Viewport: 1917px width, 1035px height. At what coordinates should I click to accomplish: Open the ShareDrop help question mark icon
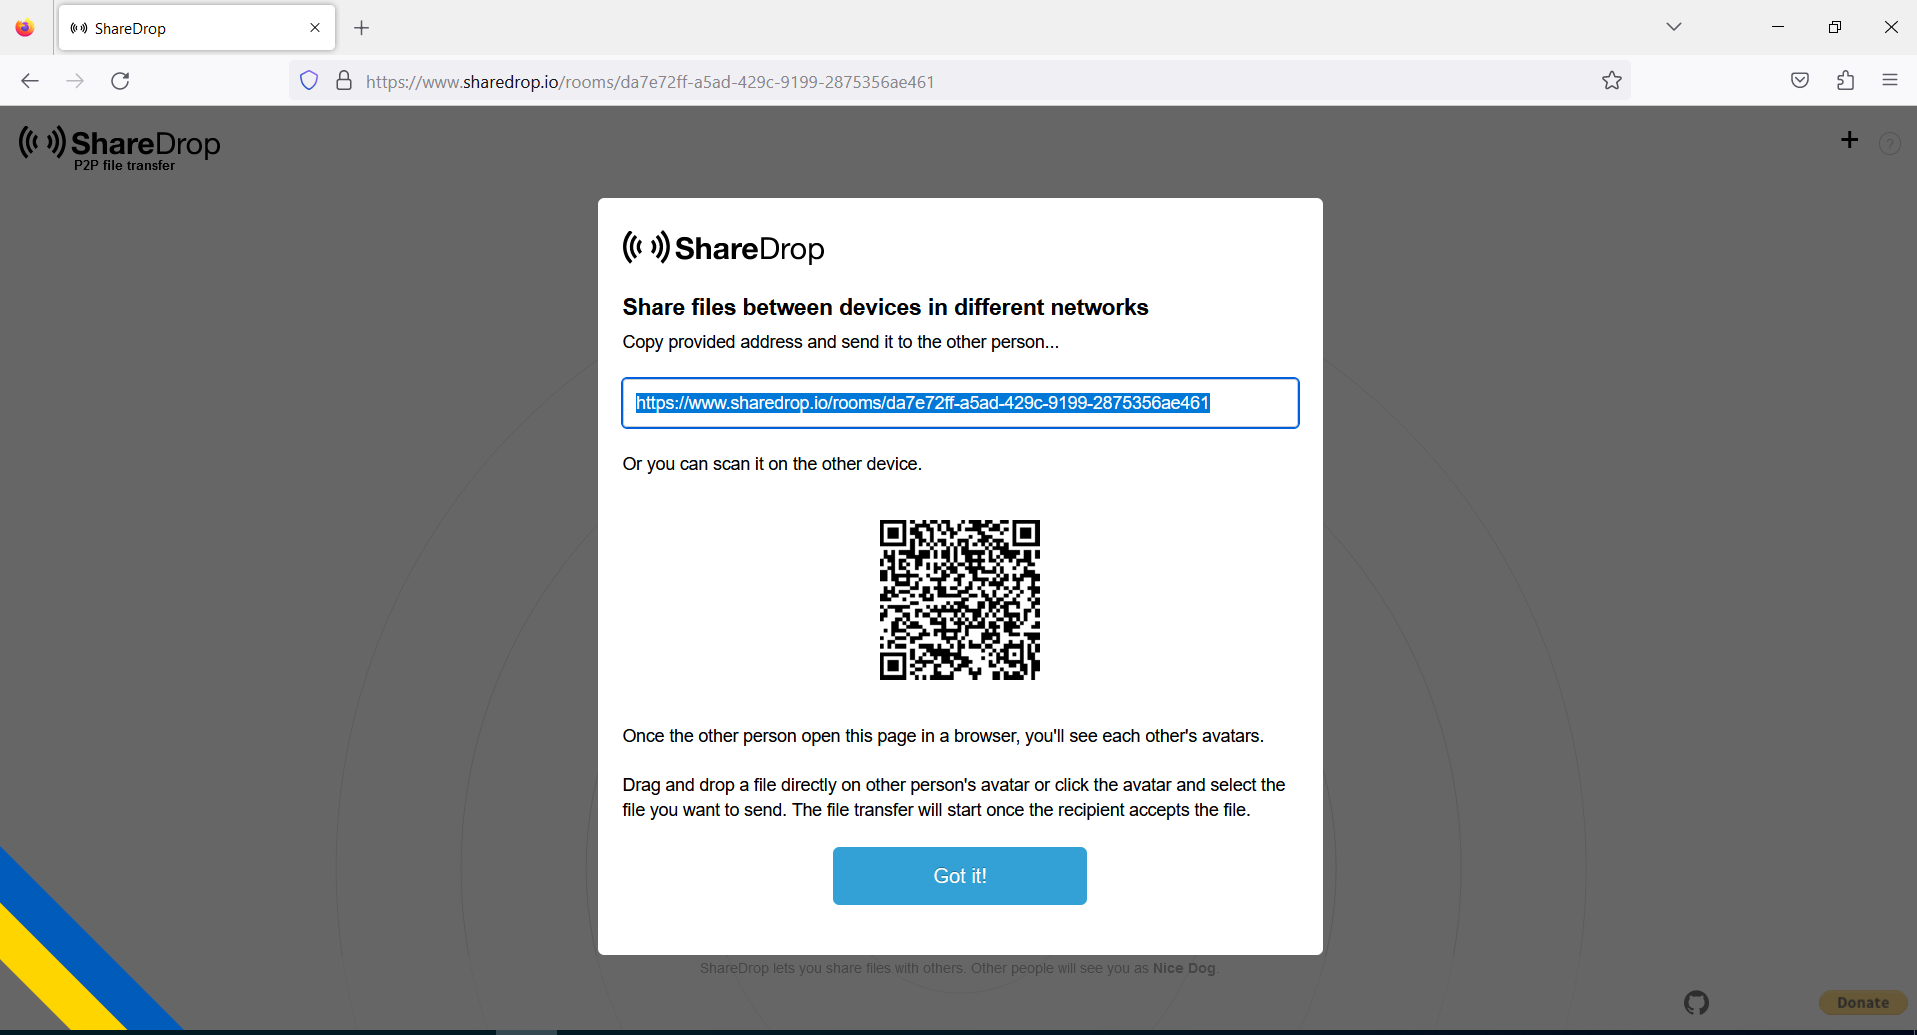(x=1888, y=144)
